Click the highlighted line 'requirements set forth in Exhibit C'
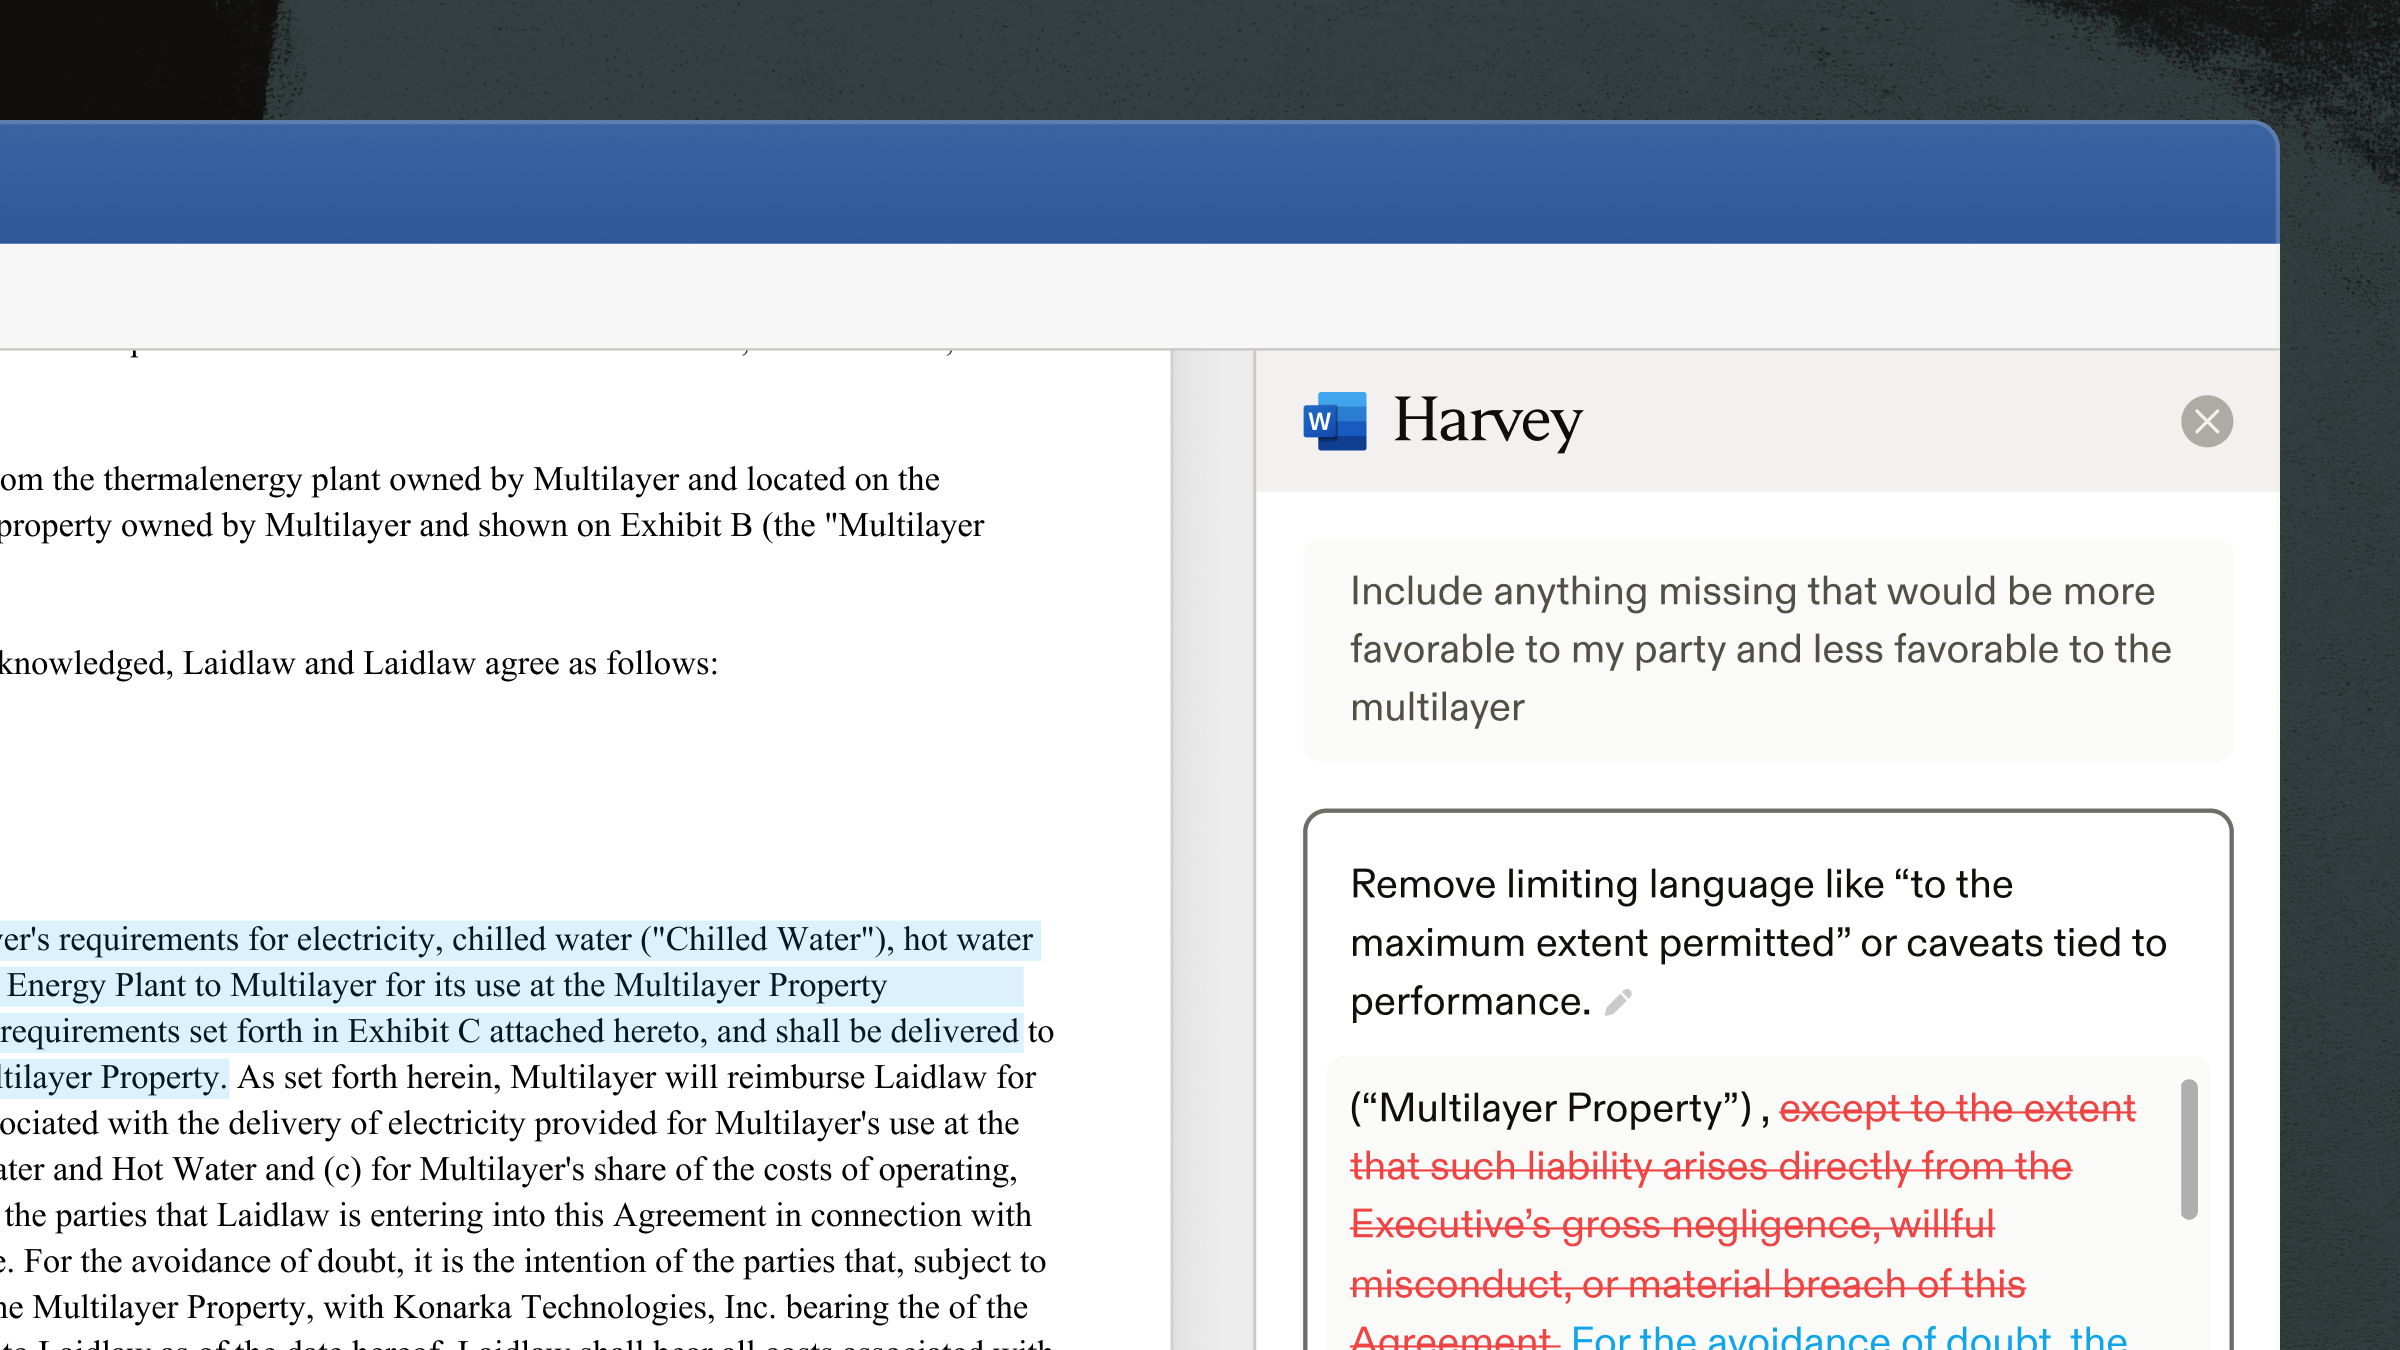 (510, 1032)
